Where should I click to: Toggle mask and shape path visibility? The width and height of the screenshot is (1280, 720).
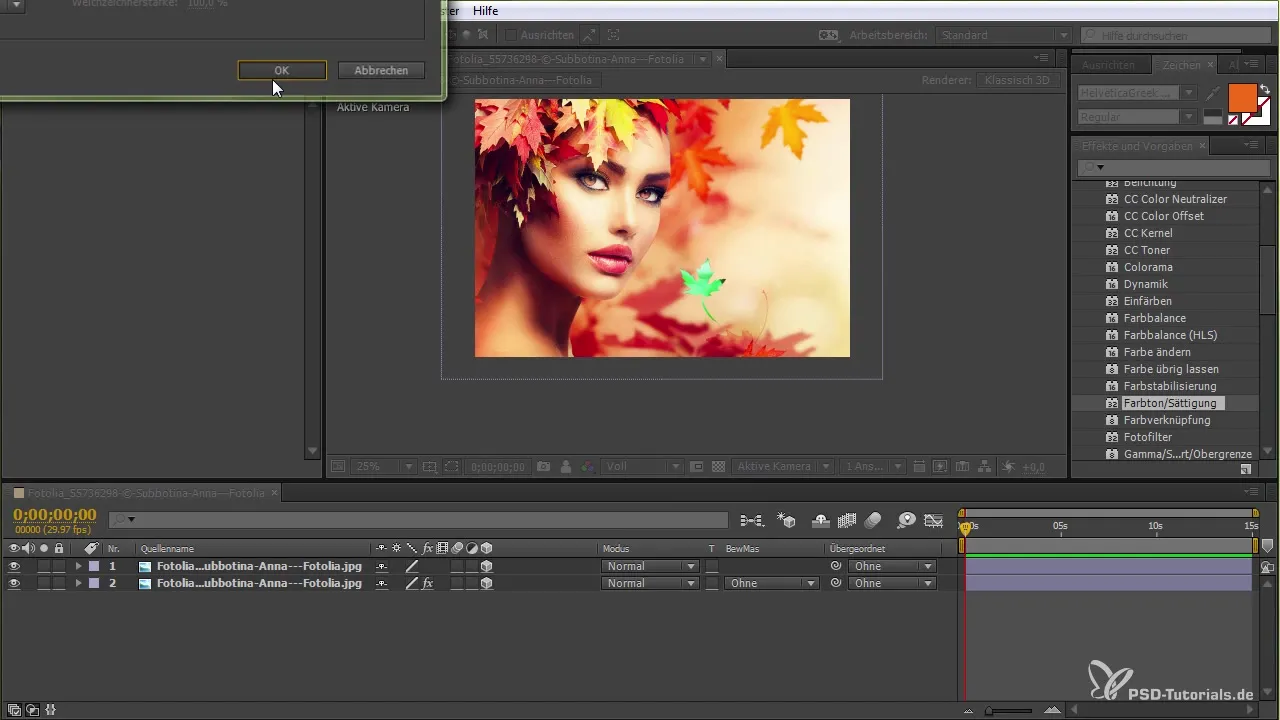tap(451, 467)
